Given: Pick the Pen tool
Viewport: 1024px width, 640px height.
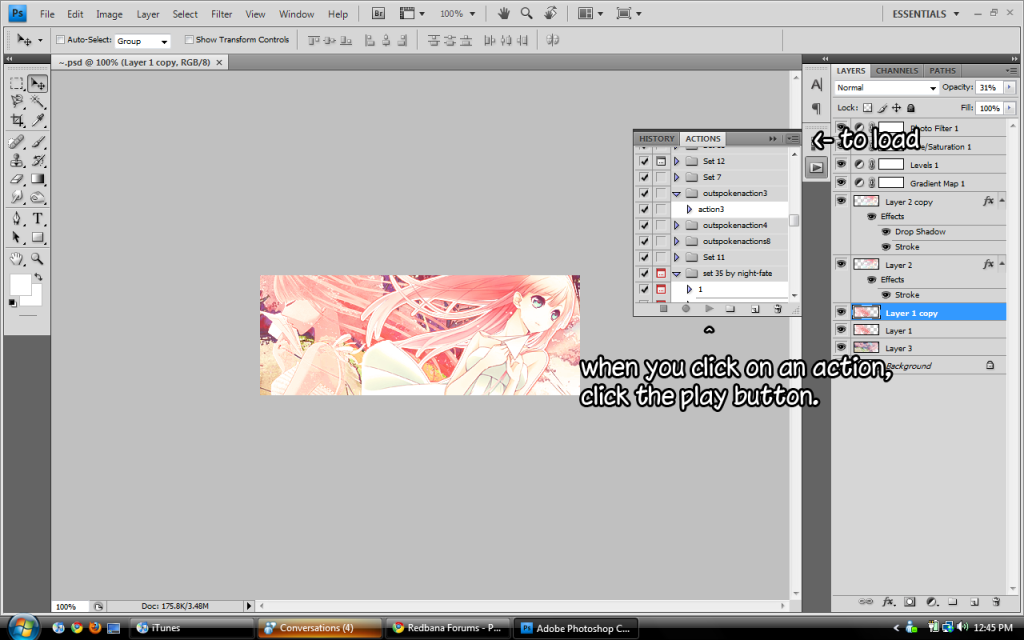Looking at the screenshot, I should 17,219.
